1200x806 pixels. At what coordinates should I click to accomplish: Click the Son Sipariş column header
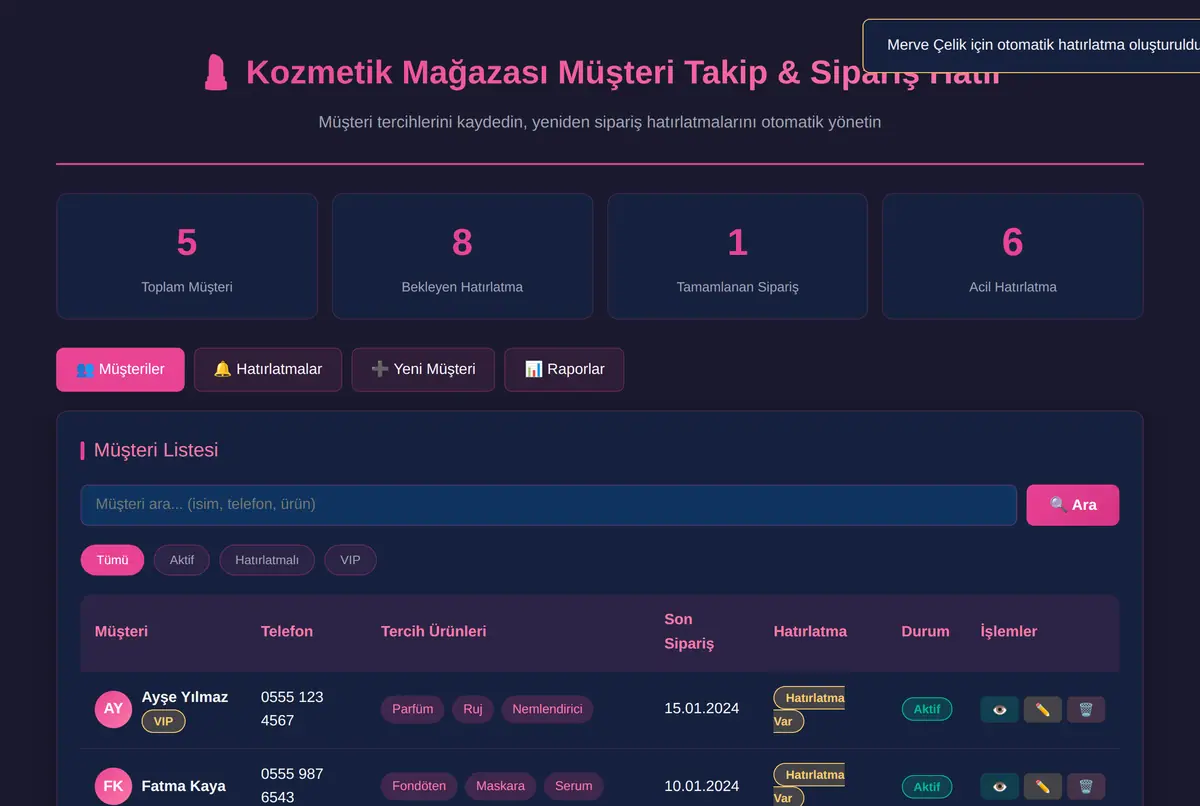(x=689, y=631)
